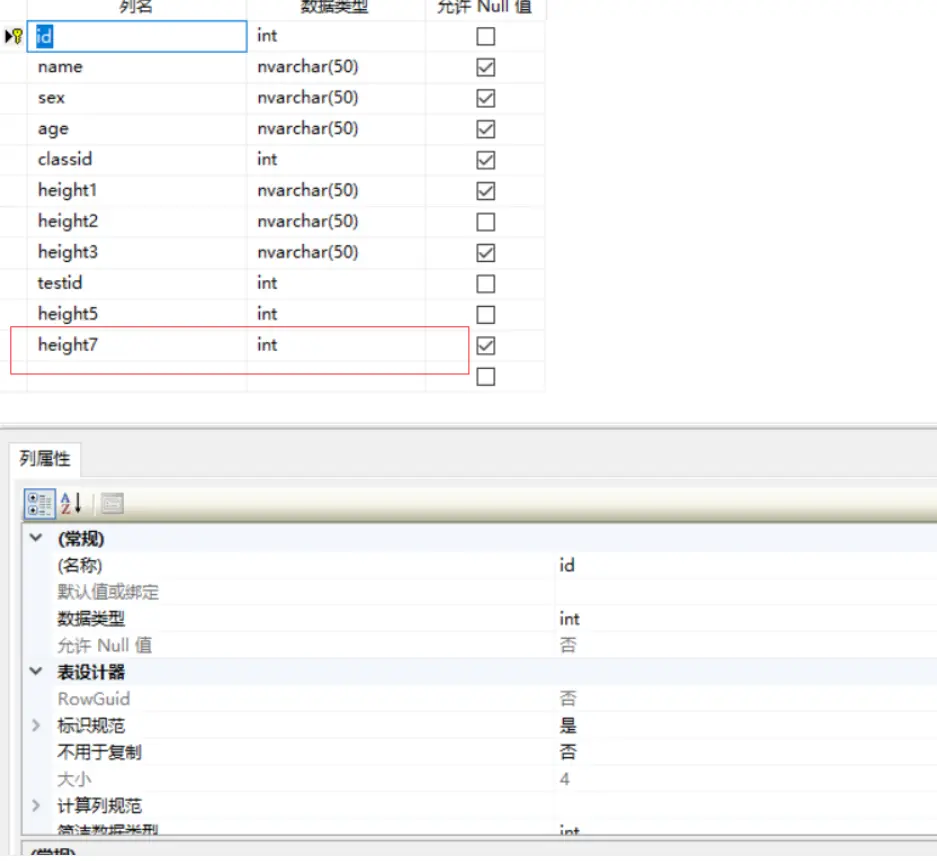Image resolution: width=937 pixels, height=861 pixels.
Task: Uncheck Allow Null for height3 column
Action: (x=485, y=253)
